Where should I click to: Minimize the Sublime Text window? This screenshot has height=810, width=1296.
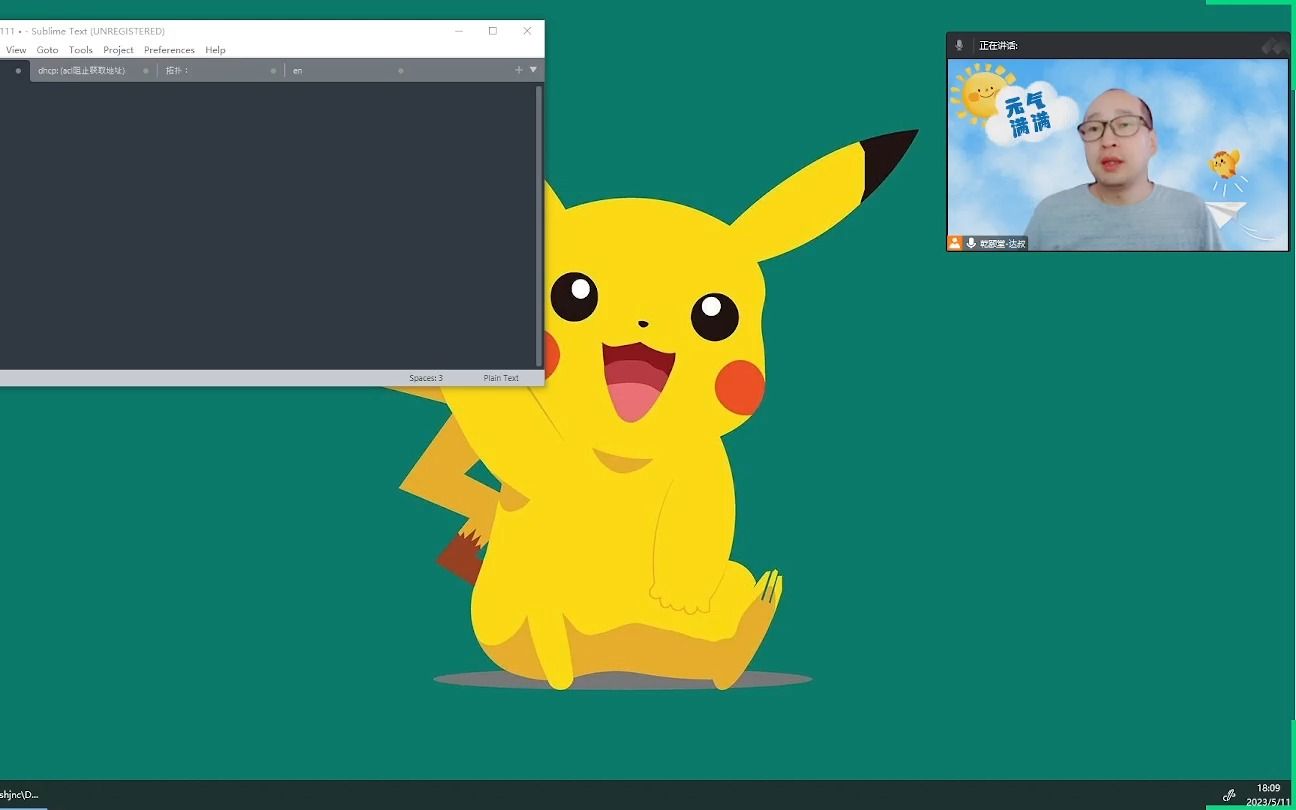[x=459, y=31]
